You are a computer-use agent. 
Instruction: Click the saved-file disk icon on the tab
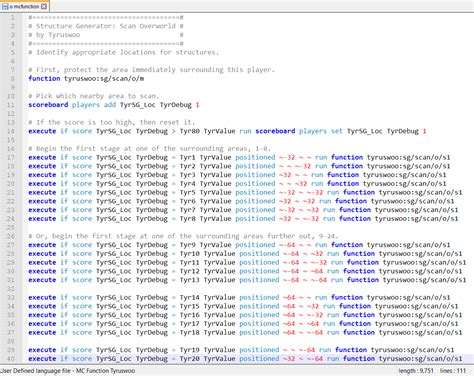[5, 6]
